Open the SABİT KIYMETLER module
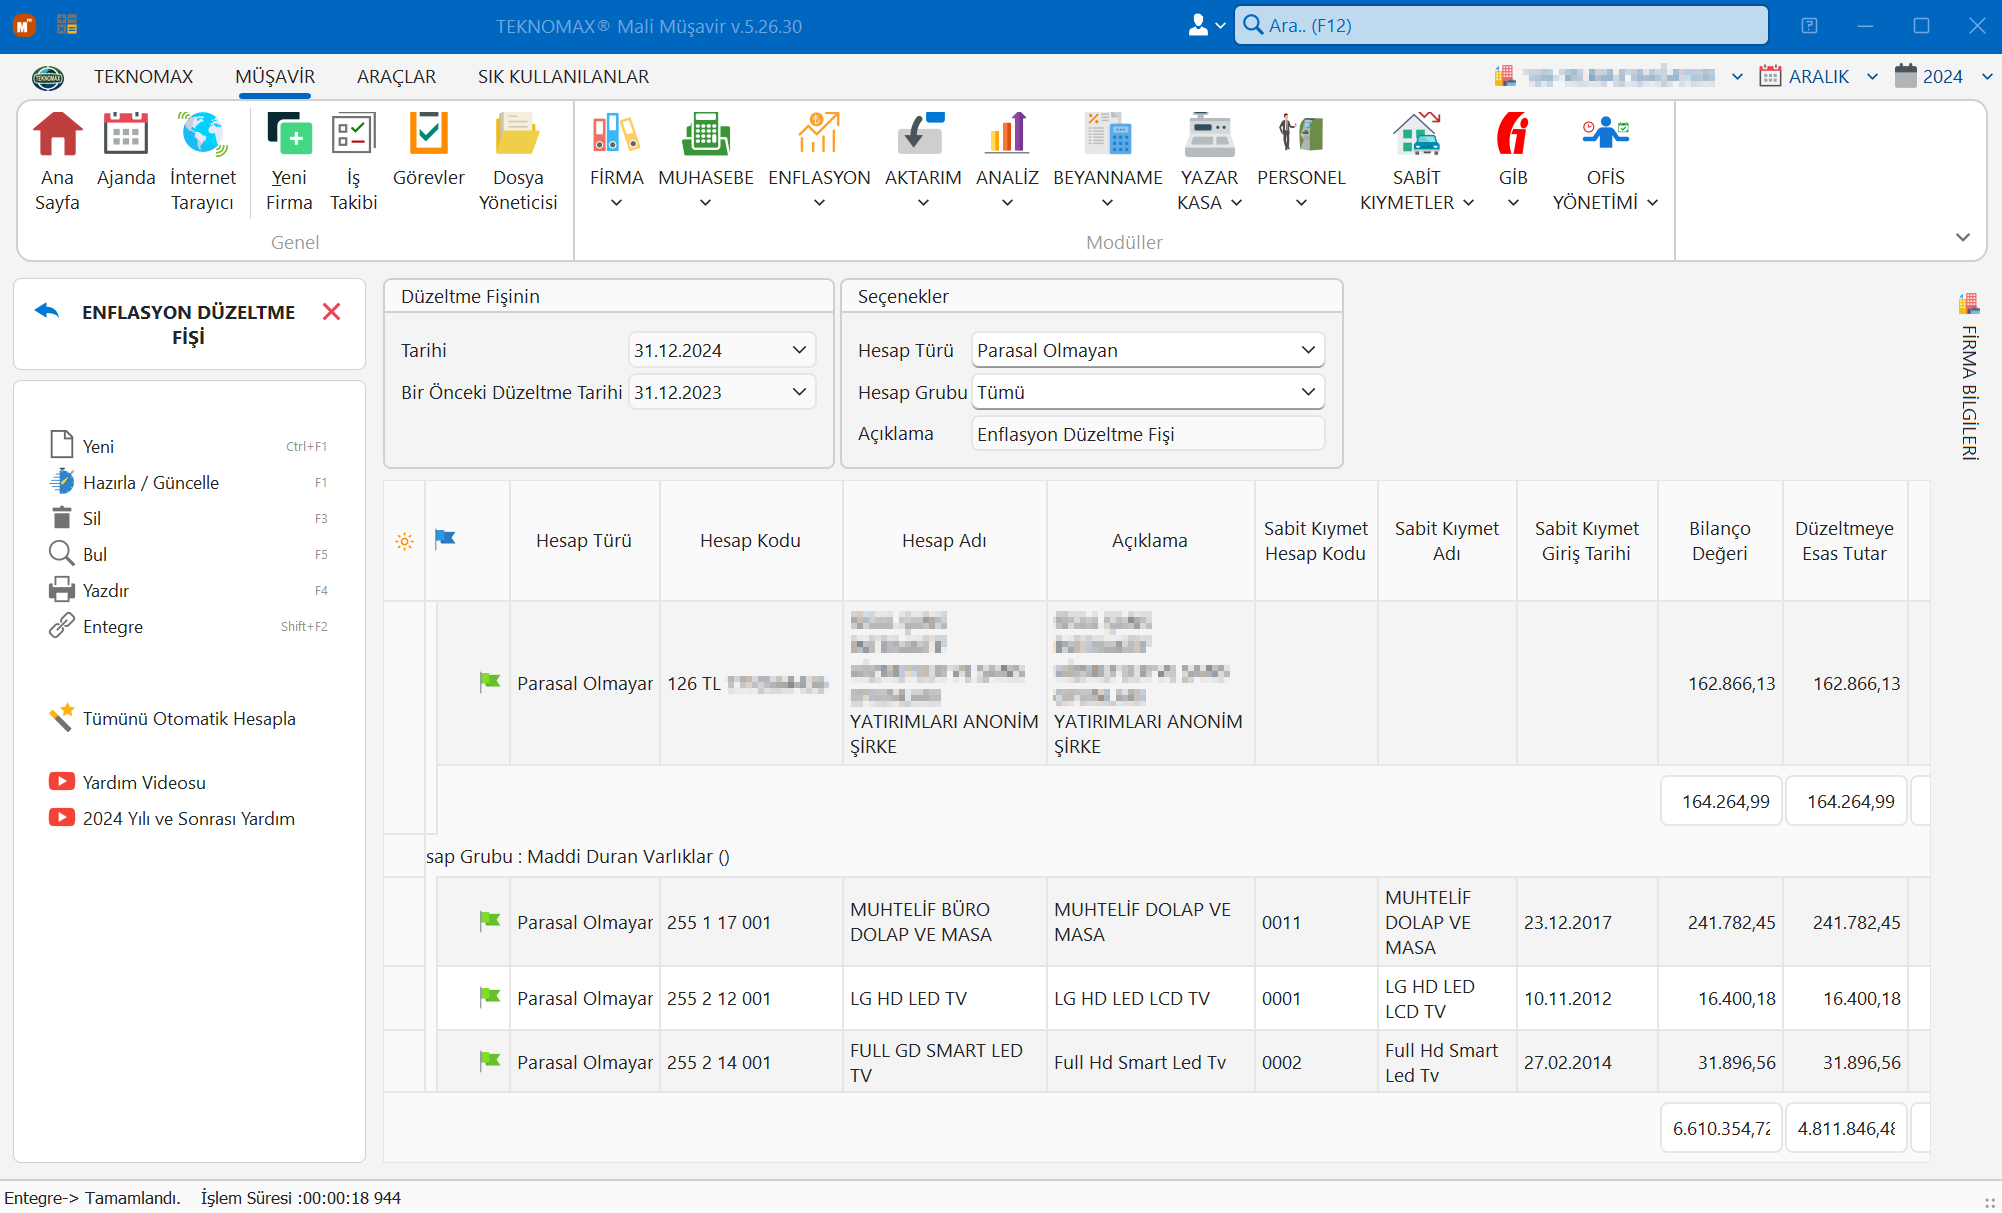Image resolution: width=2002 pixels, height=1213 pixels. [1417, 161]
